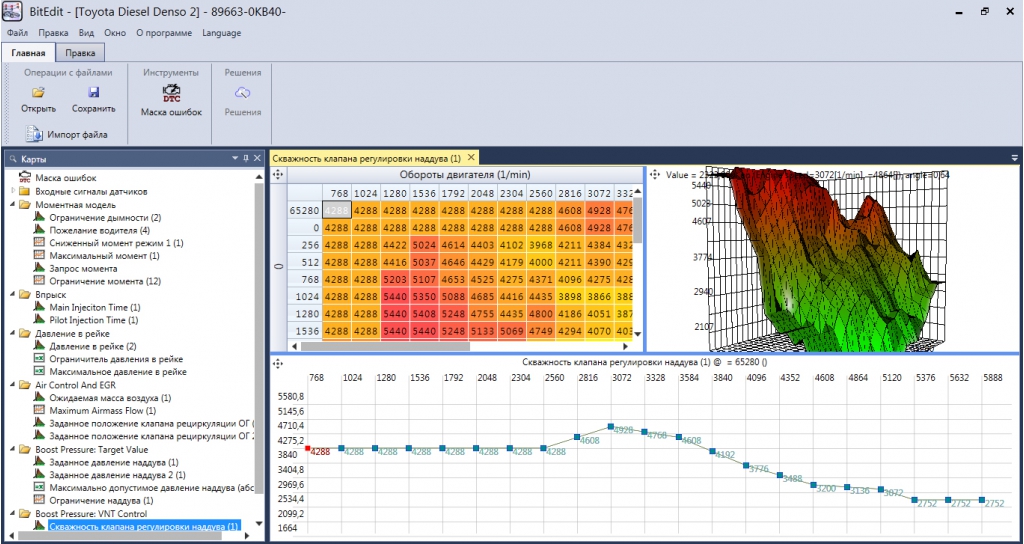The image size is (1024, 544).
Task: Open a file with the Открыть icon
Action: (38, 93)
